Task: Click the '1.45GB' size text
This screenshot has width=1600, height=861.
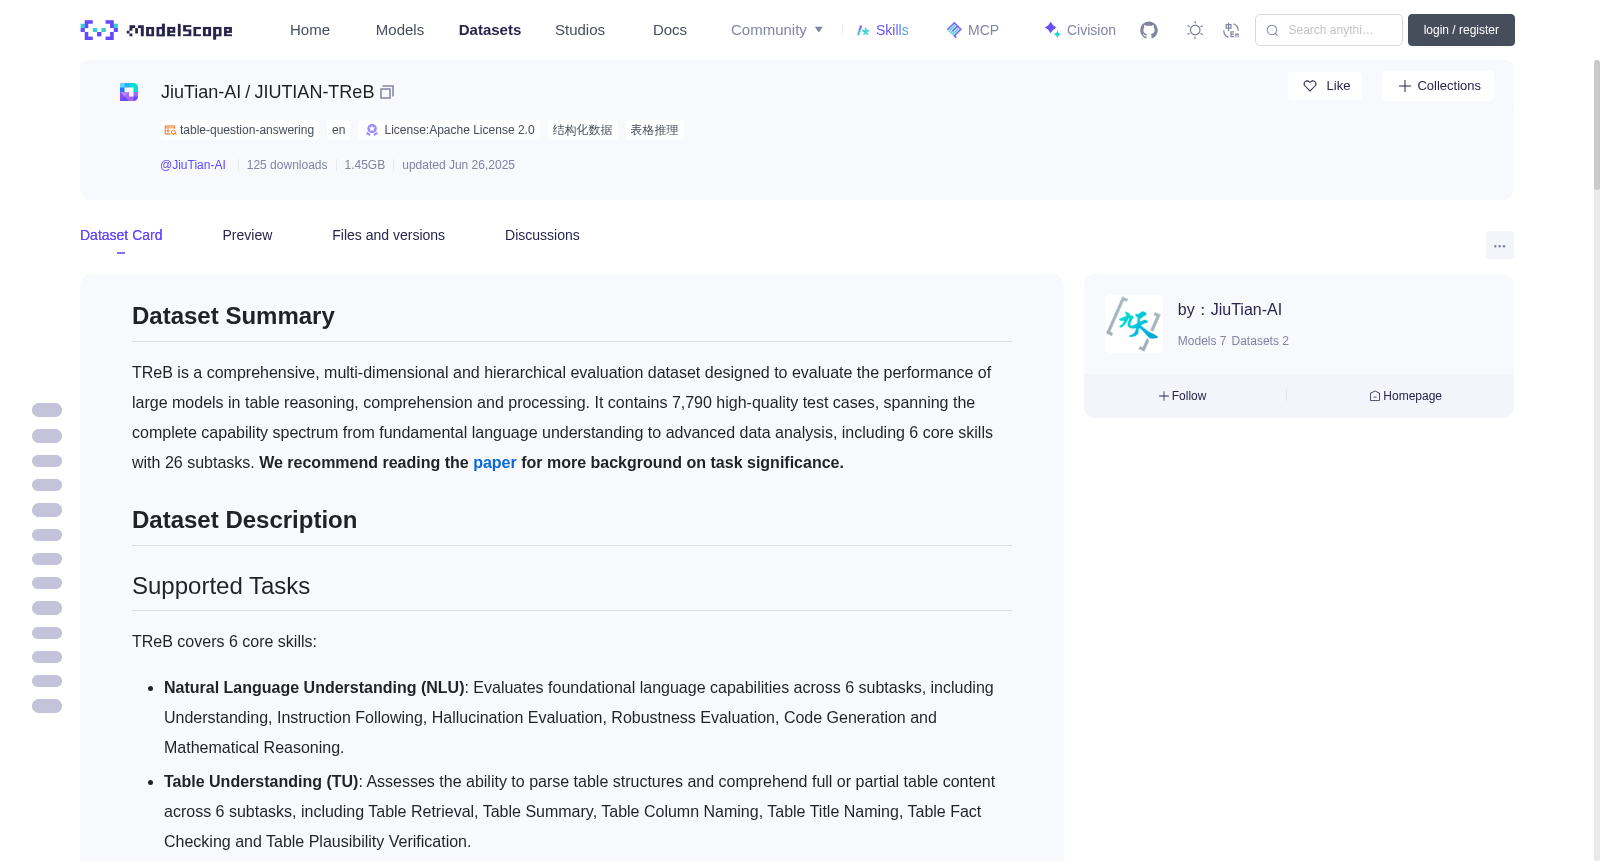Action: click(x=365, y=165)
